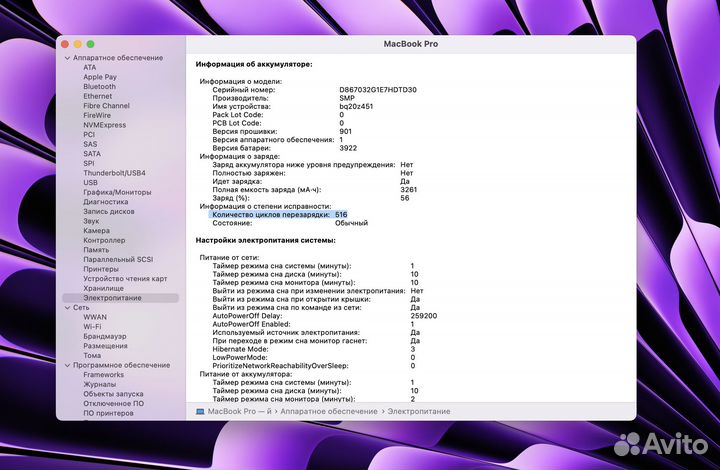Collapse the Аппаратное обеспечение section
The height and width of the screenshot is (470, 720).
67,58
